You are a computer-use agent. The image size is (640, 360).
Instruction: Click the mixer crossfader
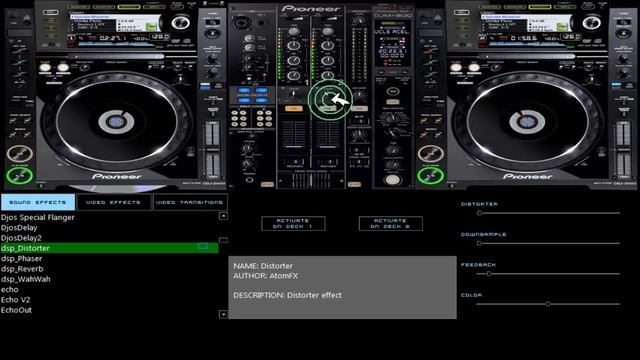(311, 180)
